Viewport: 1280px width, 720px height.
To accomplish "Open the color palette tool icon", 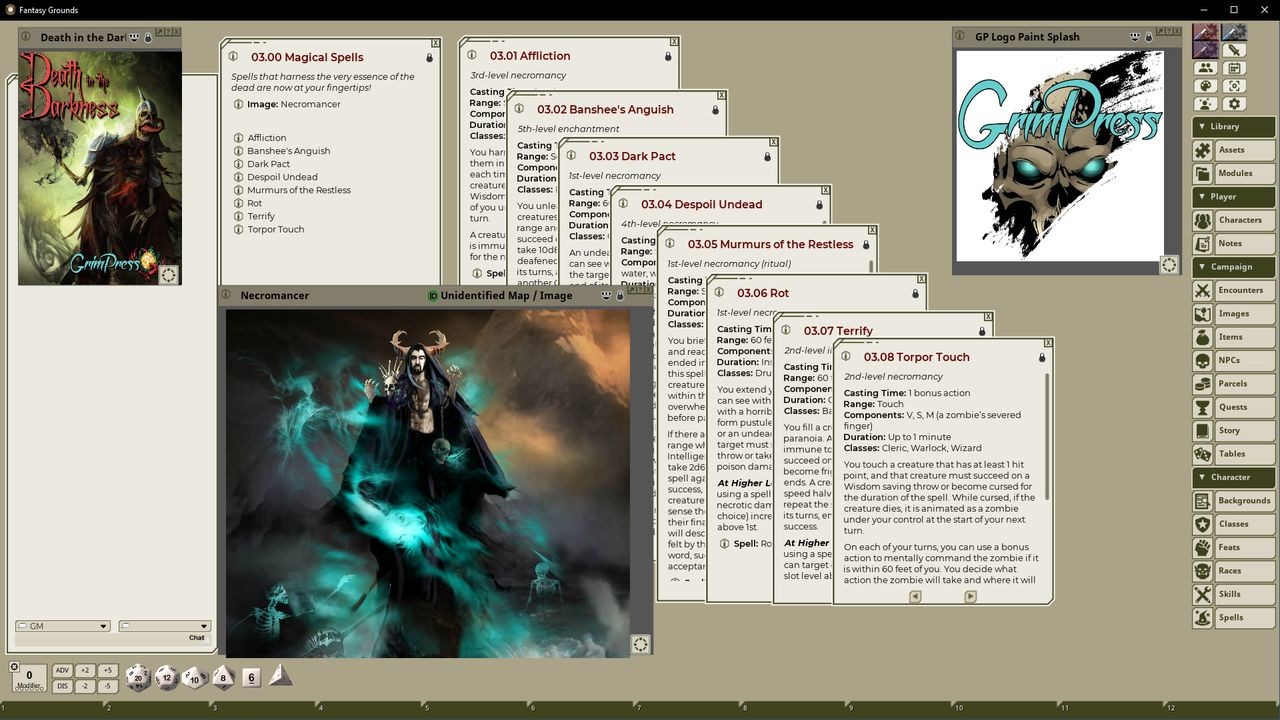I will click(x=1204, y=86).
